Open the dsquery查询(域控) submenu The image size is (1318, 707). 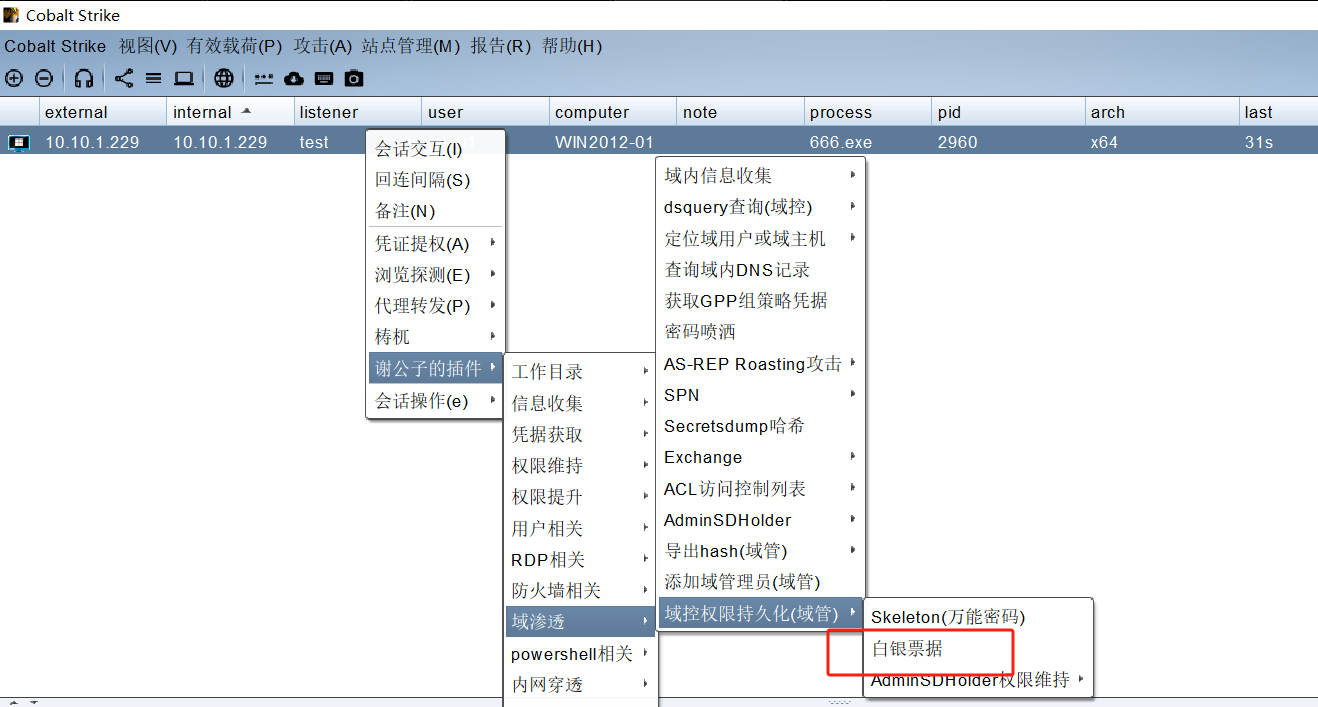tap(761, 207)
